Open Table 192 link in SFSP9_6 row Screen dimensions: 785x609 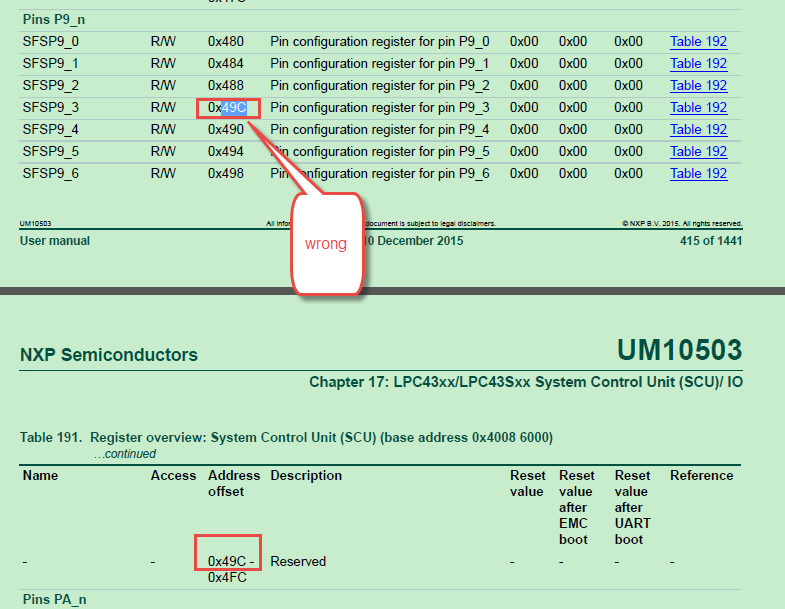click(x=698, y=174)
